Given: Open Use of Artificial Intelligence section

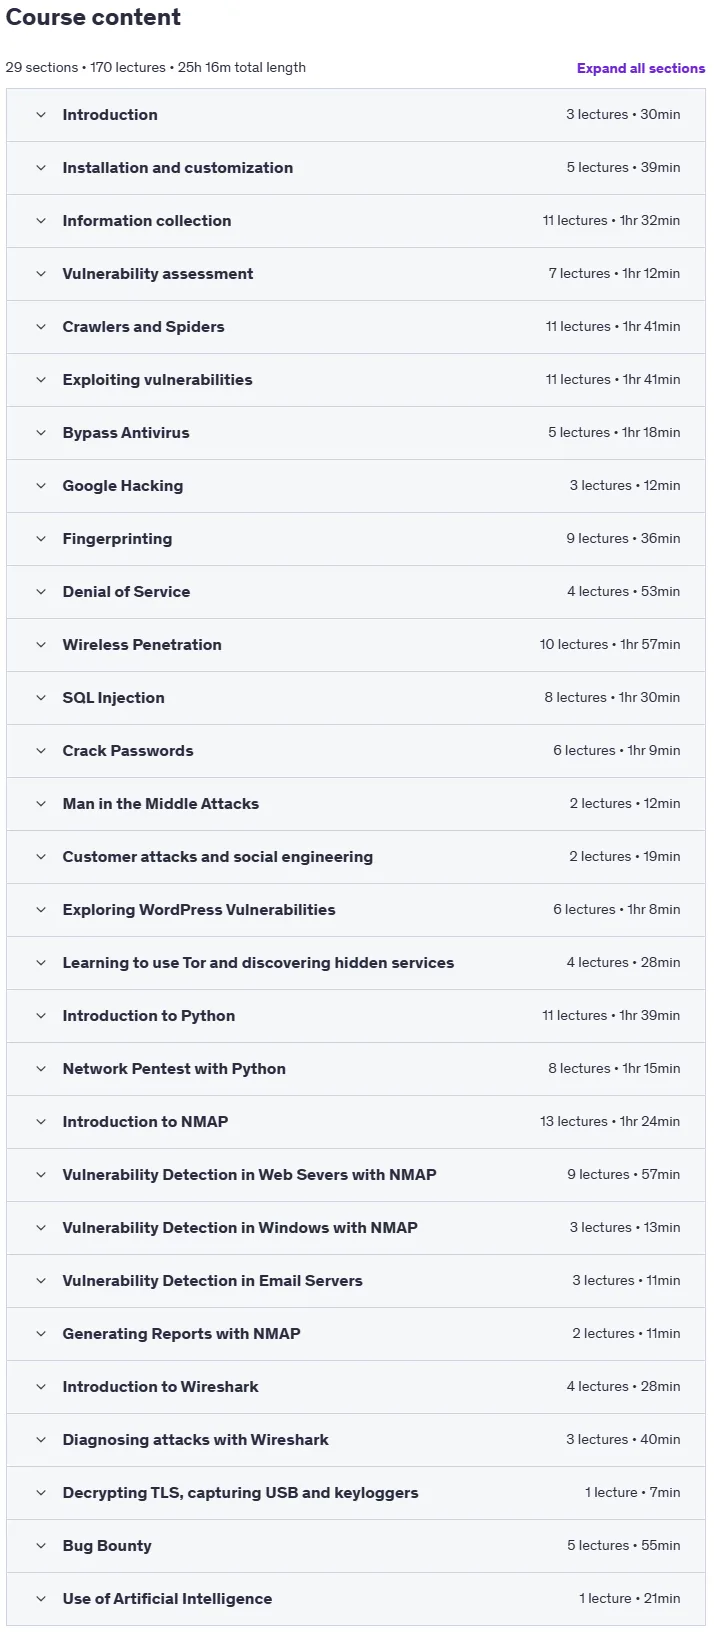Looking at the screenshot, I should [x=356, y=1599].
